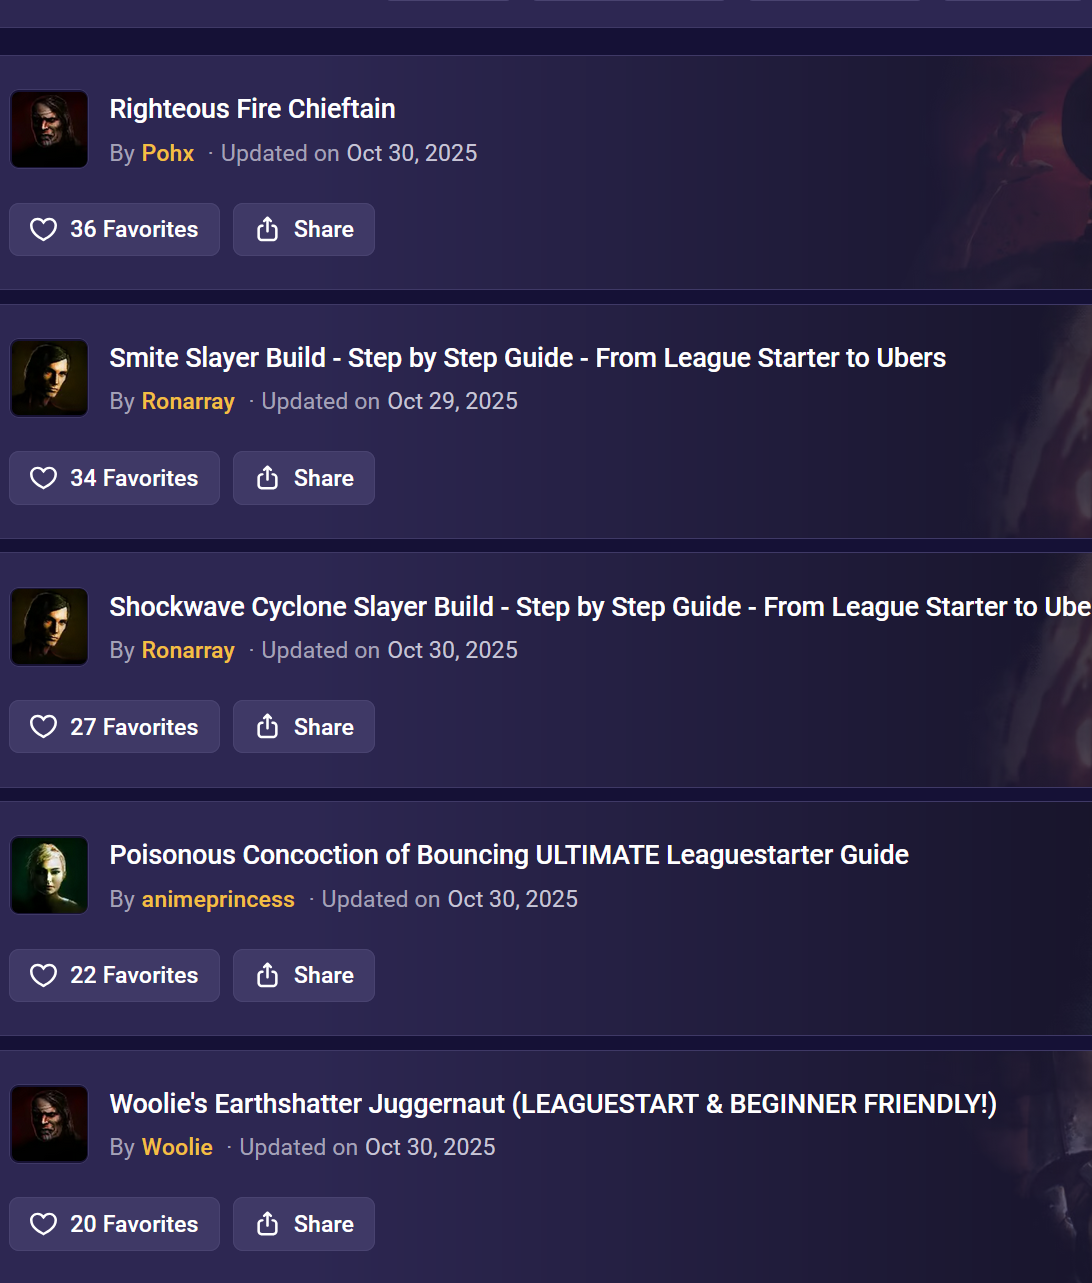The width and height of the screenshot is (1092, 1283).
Task: Click Poisonous Concoction guide character portrait
Action: coord(49,875)
